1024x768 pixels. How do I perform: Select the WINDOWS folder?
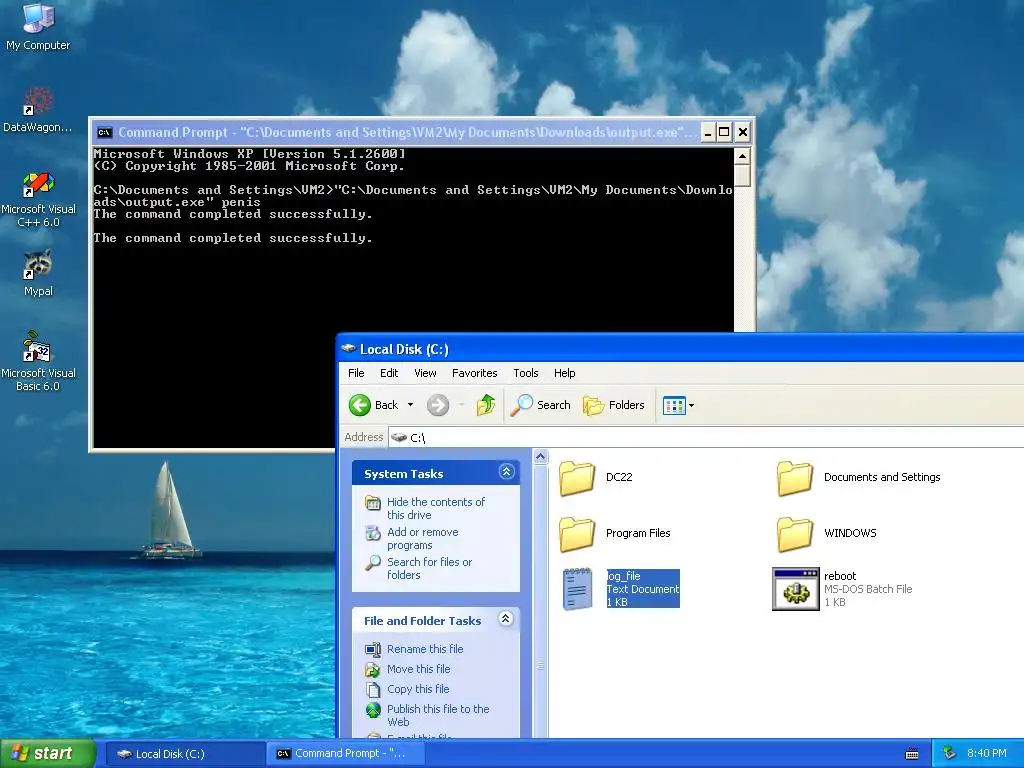click(x=827, y=534)
